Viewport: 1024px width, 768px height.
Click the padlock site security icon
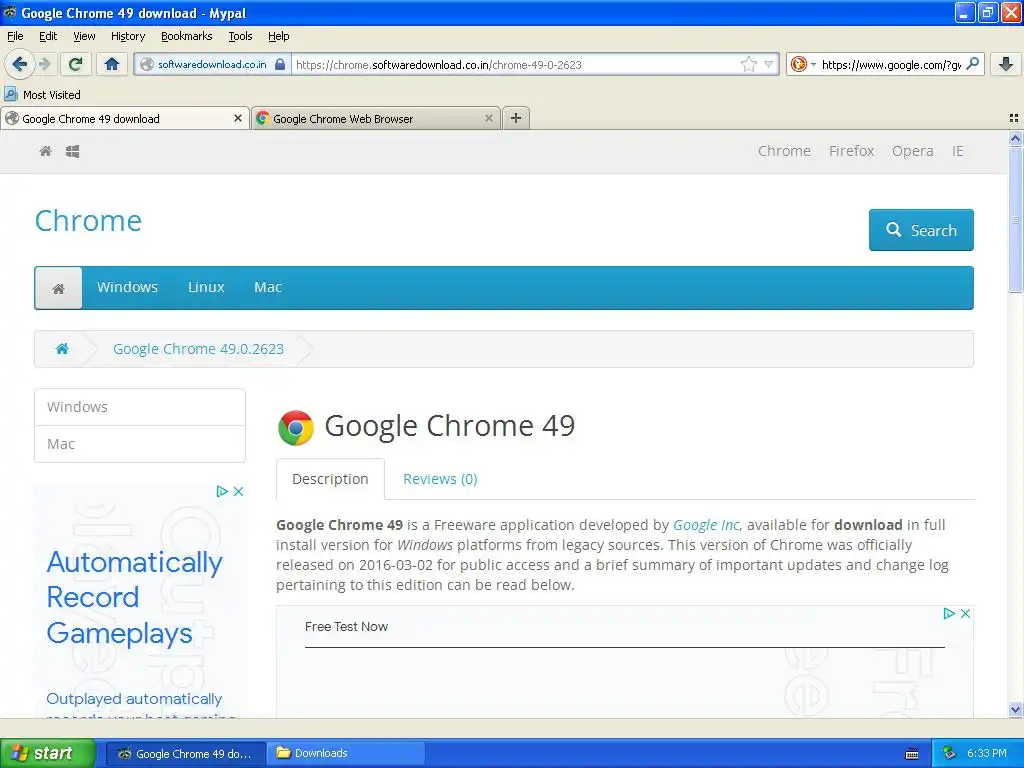tap(280, 64)
